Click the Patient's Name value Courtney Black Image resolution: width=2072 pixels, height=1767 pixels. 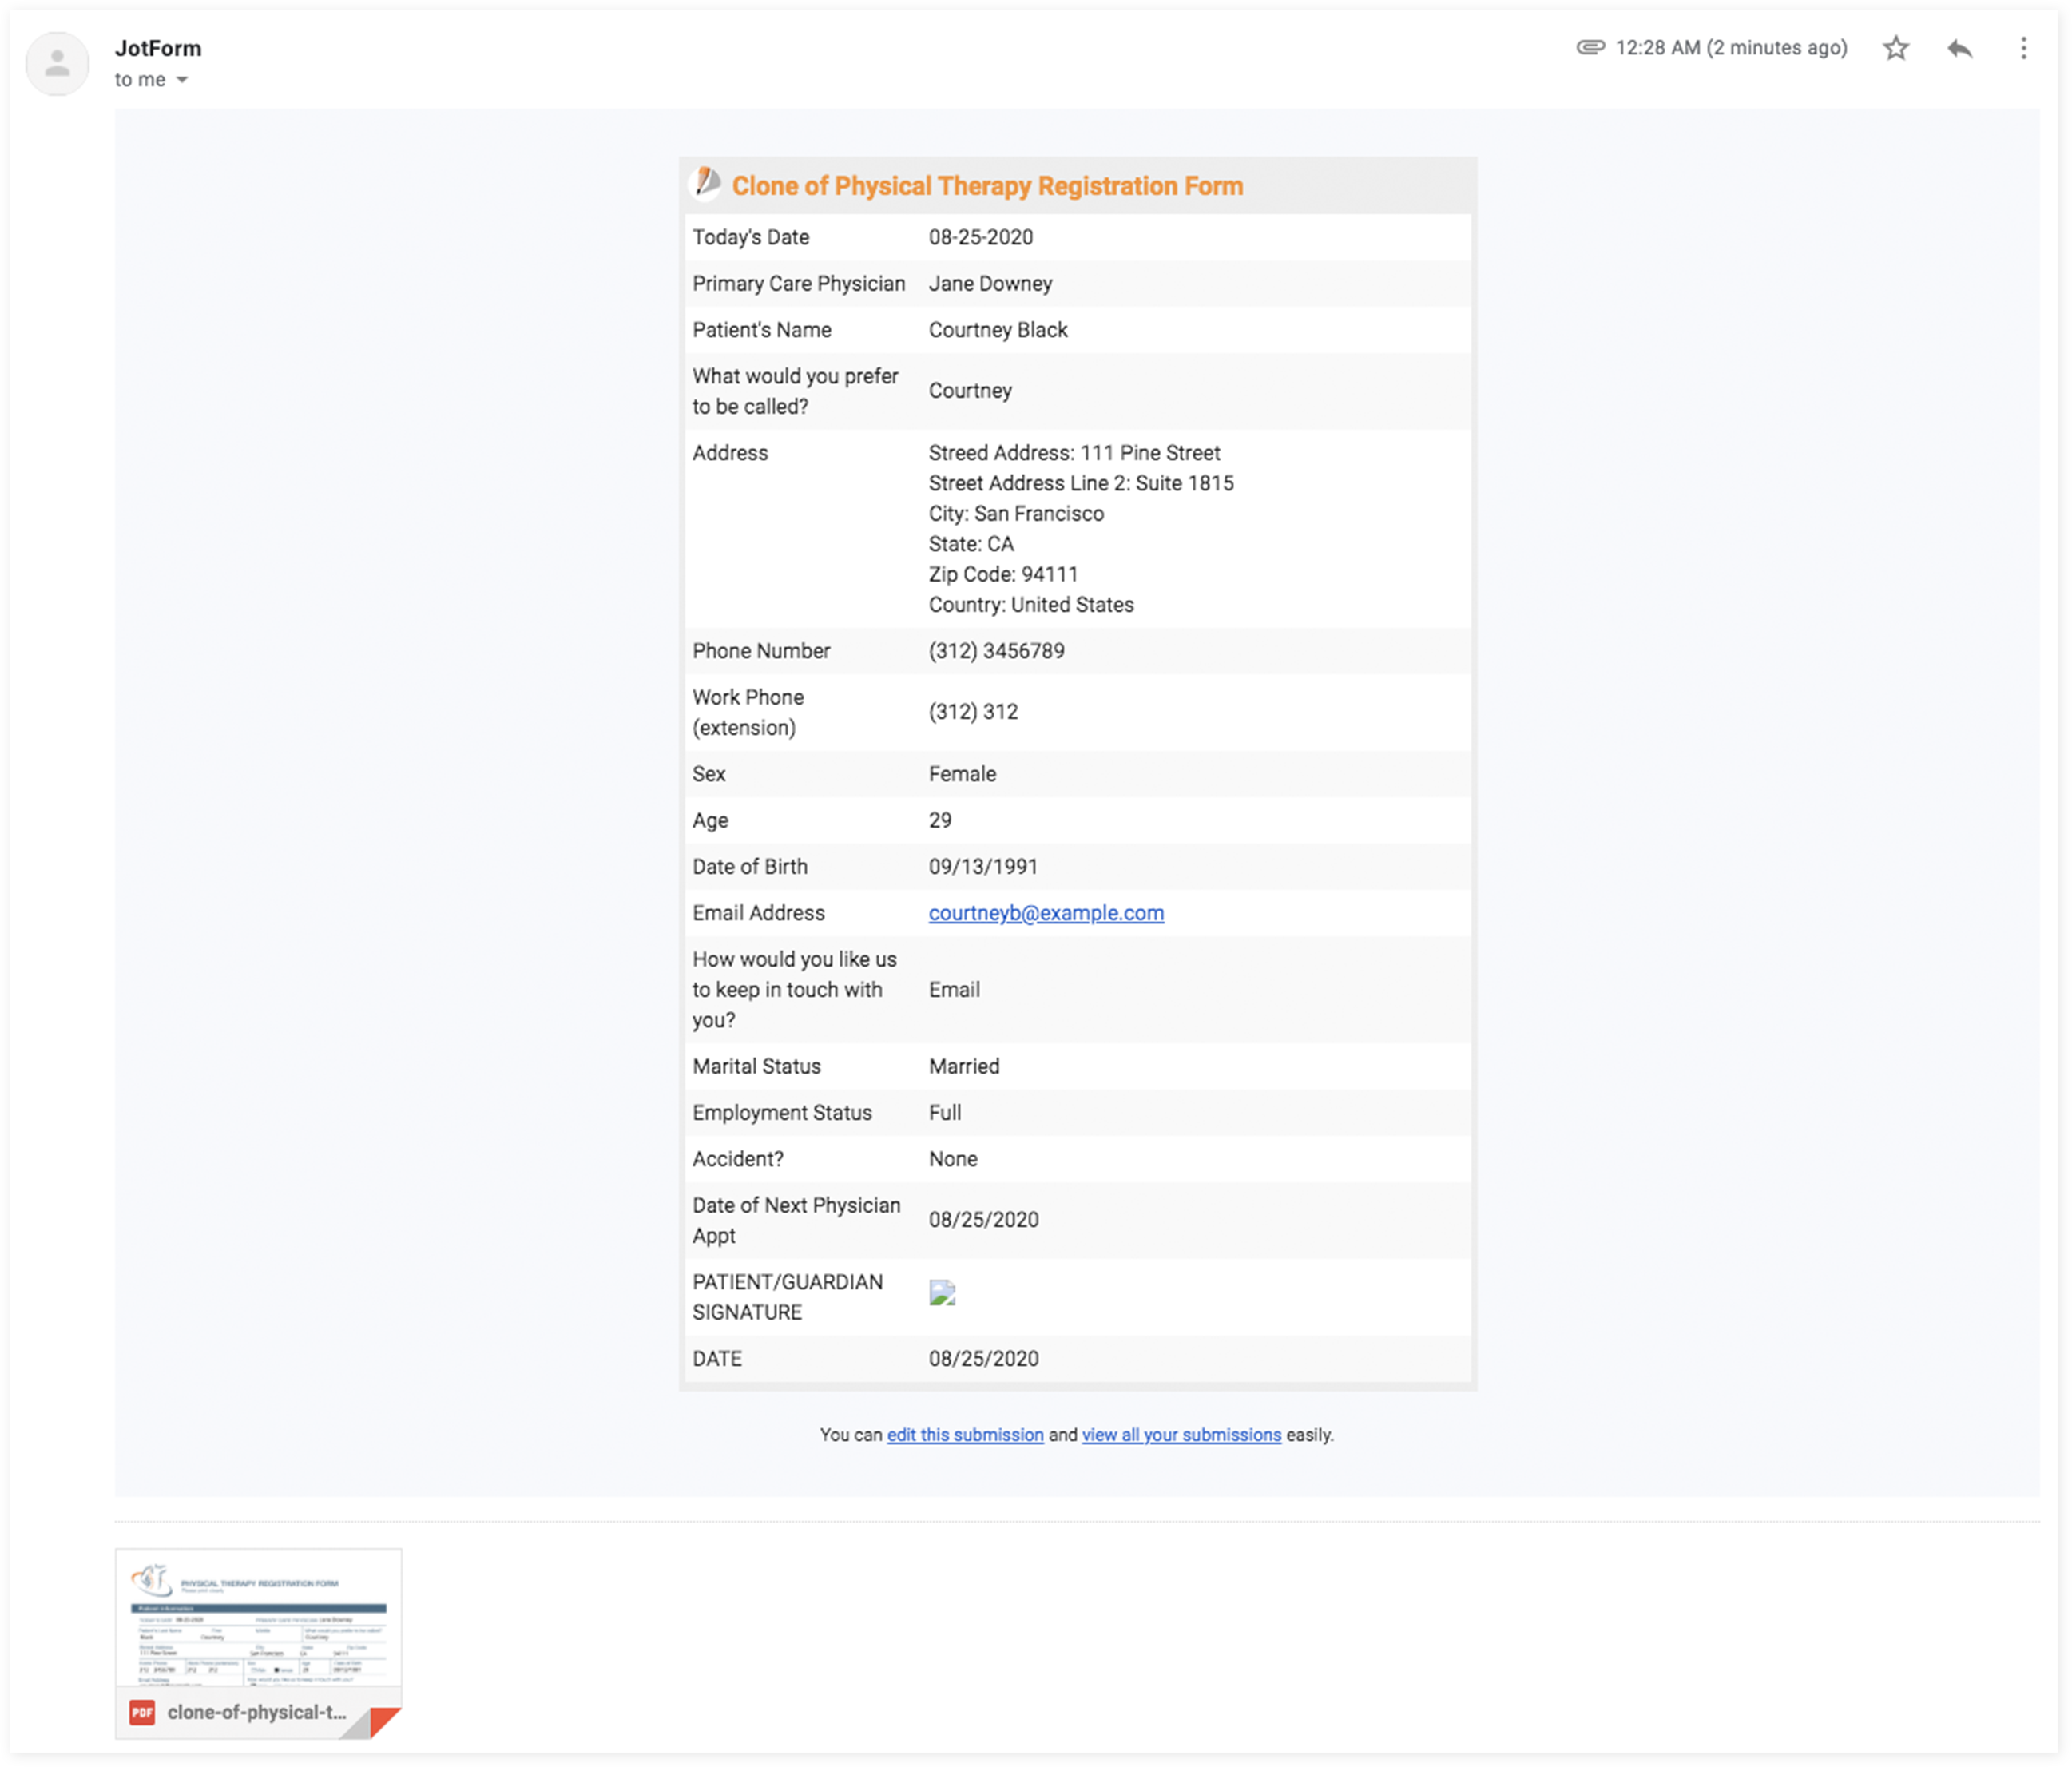pos(997,330)
